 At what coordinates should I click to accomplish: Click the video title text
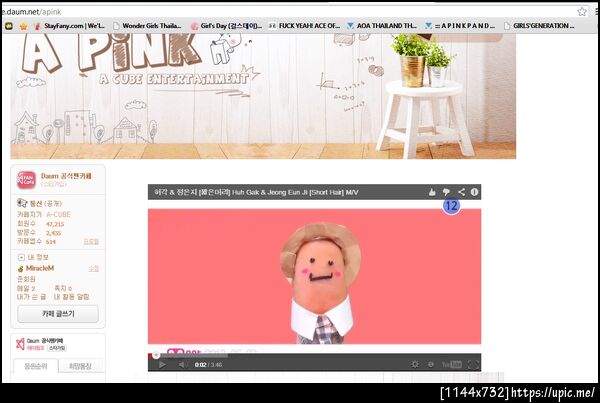[256, 192]
